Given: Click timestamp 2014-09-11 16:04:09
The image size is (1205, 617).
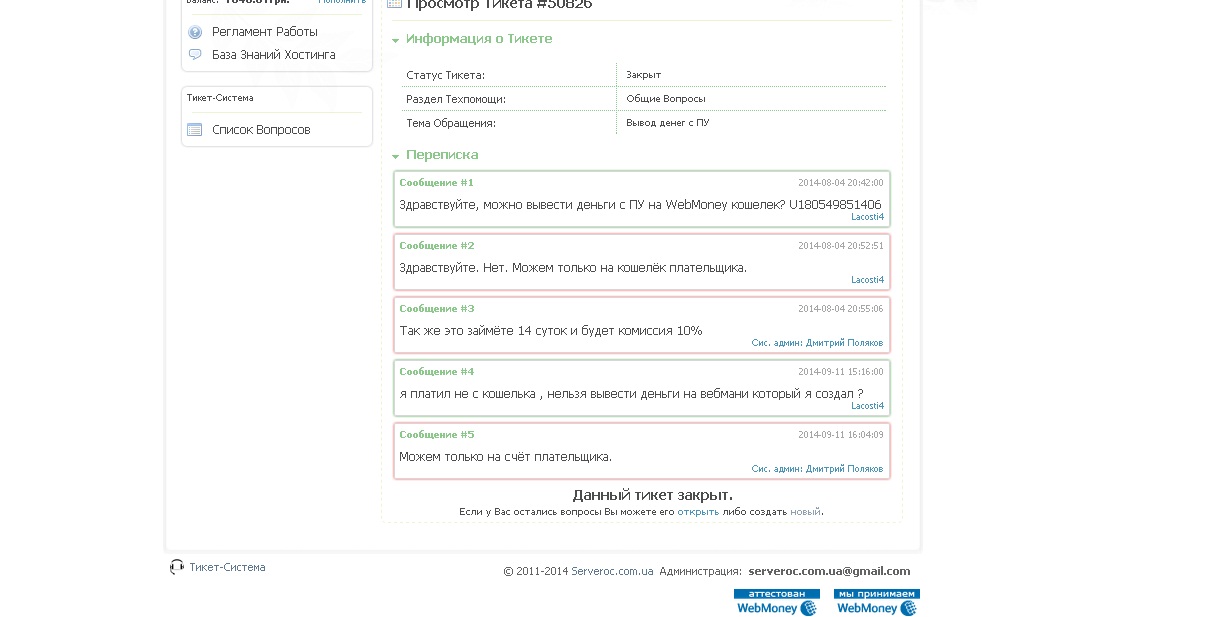Looking at the screenshot, I should (840, 435).
